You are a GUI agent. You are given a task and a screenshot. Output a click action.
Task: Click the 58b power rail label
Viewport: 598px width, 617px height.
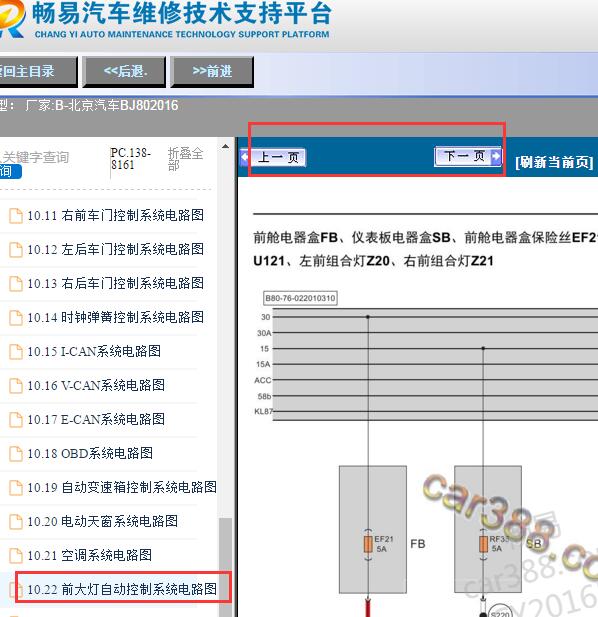coord(264,396)
